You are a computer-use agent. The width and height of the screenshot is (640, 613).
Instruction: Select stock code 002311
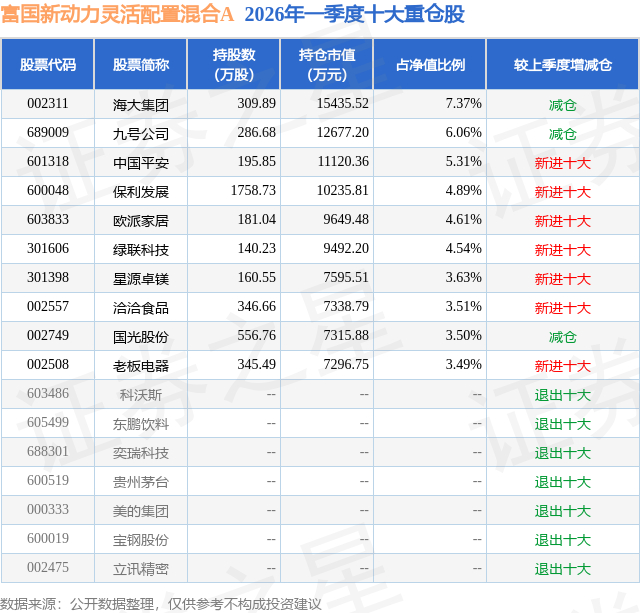(48, 103)
